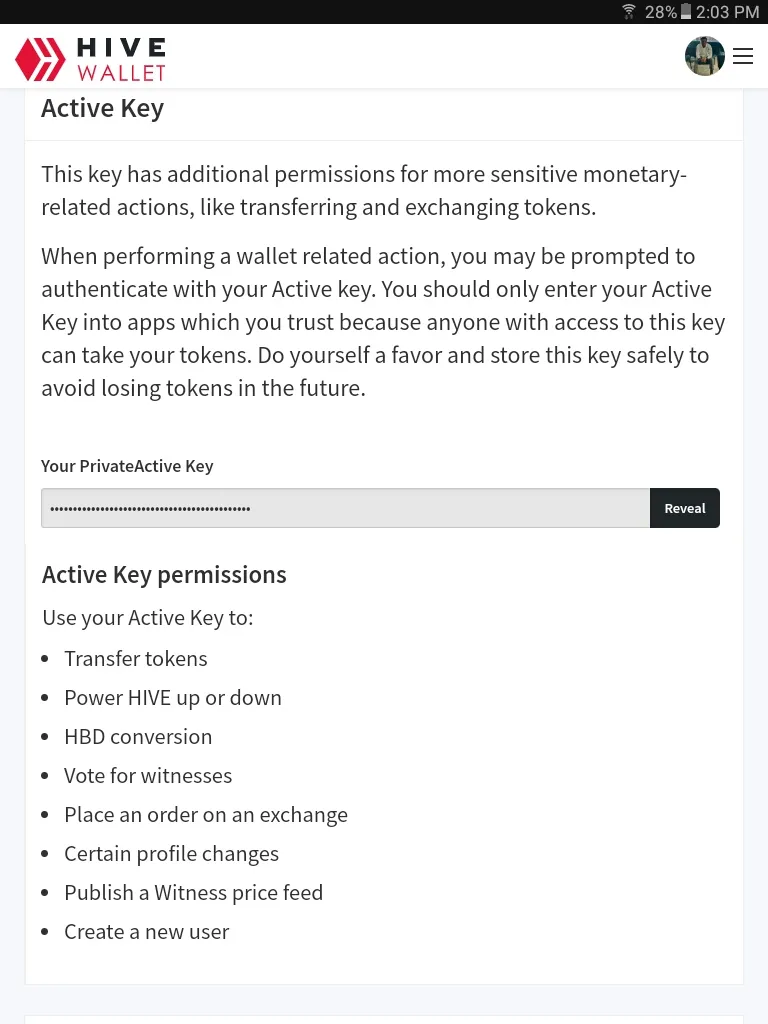The image size is (768, 1024).
Task: Select the Power HIVE up or down item
Action: pyautogui.click(x=173, y=697)
